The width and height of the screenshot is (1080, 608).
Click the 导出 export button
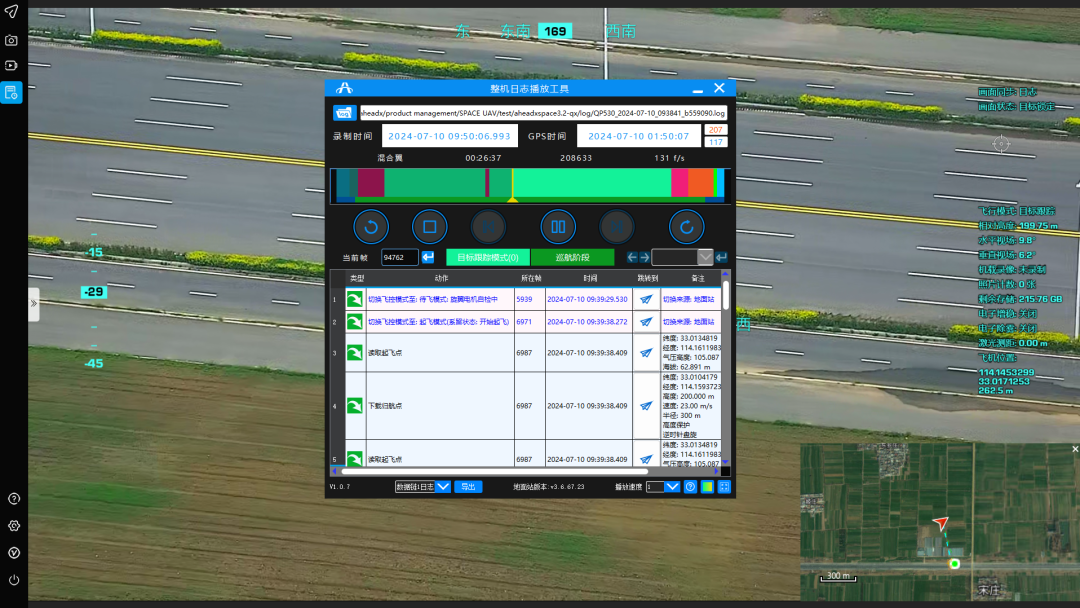point(467,487)
